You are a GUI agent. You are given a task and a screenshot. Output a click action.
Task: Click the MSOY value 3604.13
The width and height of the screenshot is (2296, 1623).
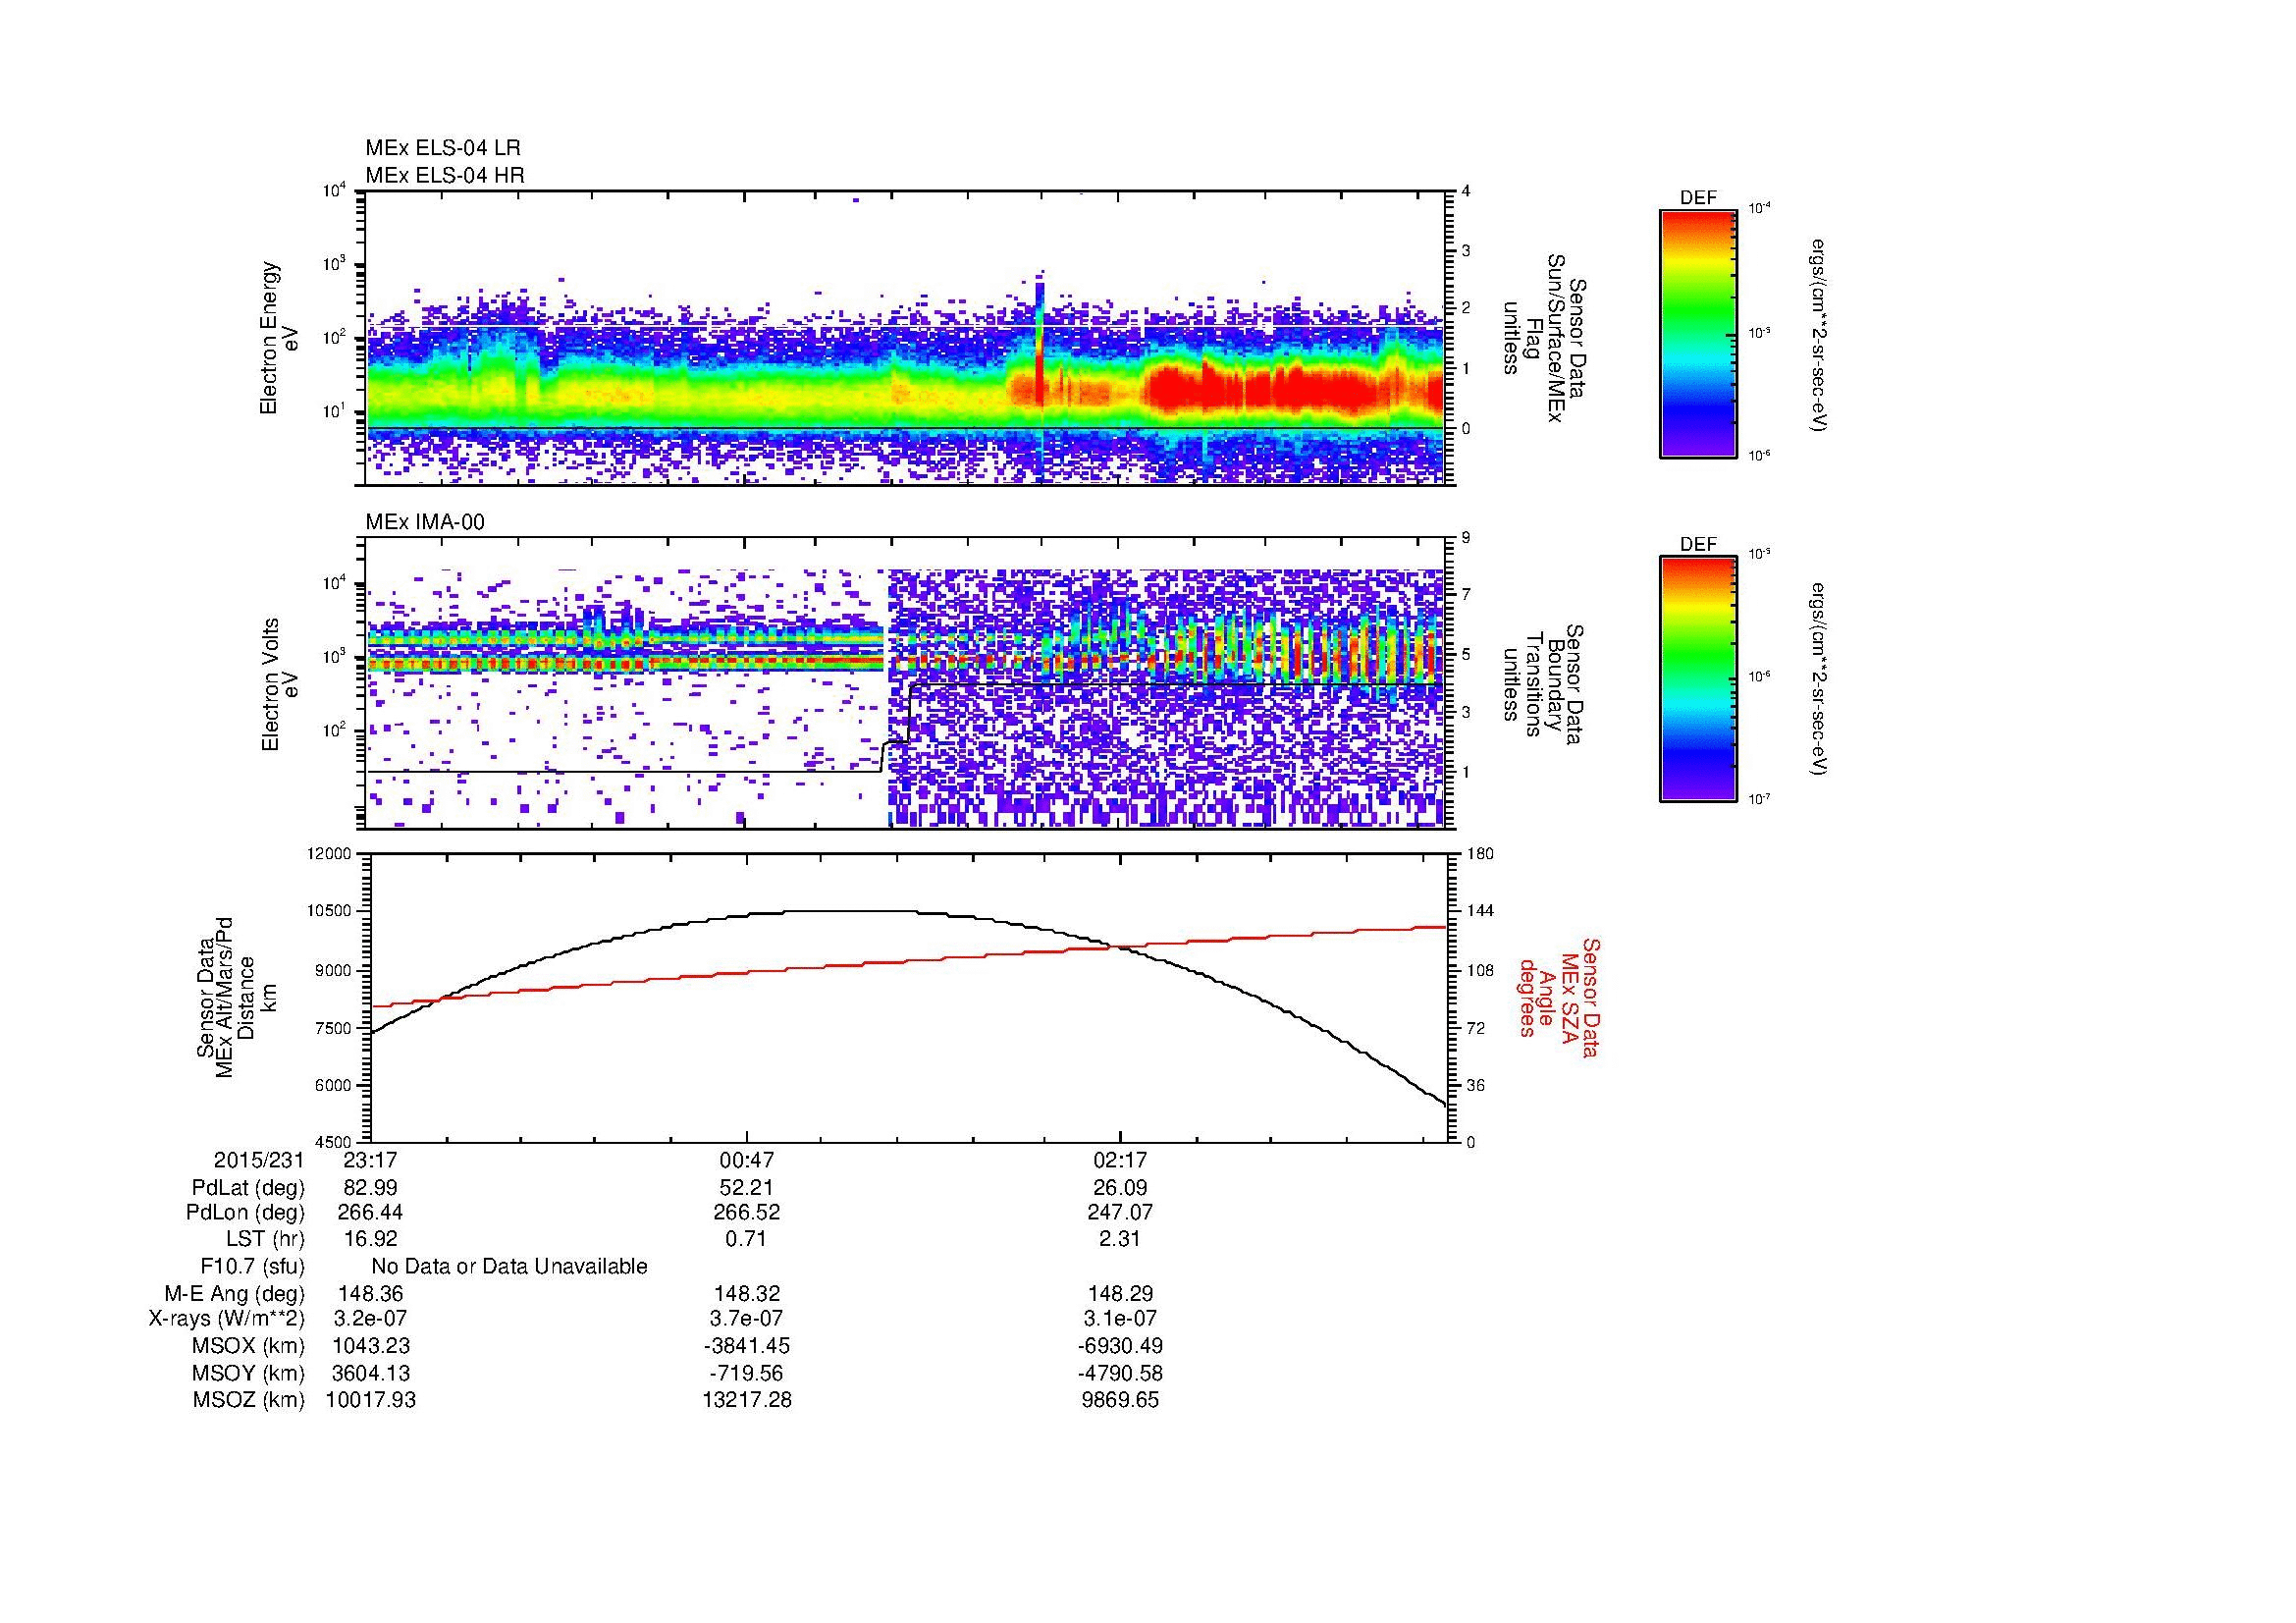coord(371,1373)
